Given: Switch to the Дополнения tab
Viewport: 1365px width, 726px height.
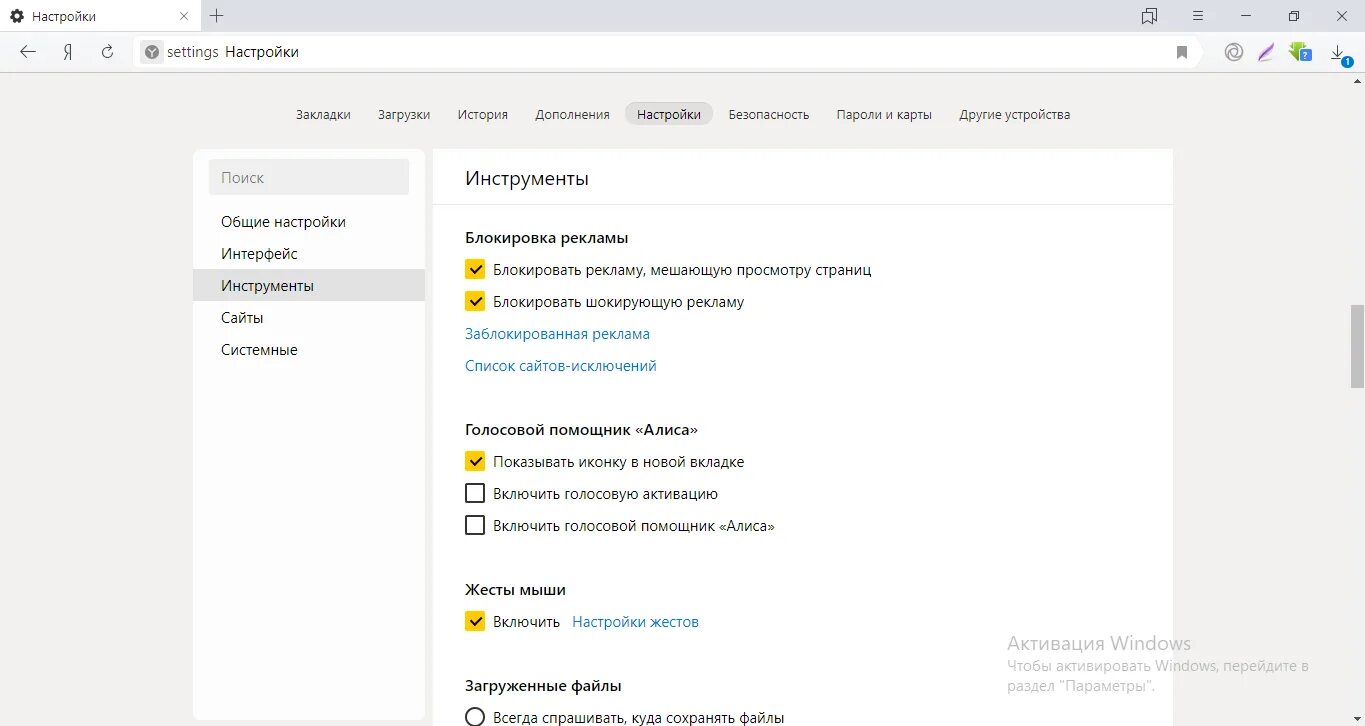Looking at the screenshot, I should click(572, 114).
